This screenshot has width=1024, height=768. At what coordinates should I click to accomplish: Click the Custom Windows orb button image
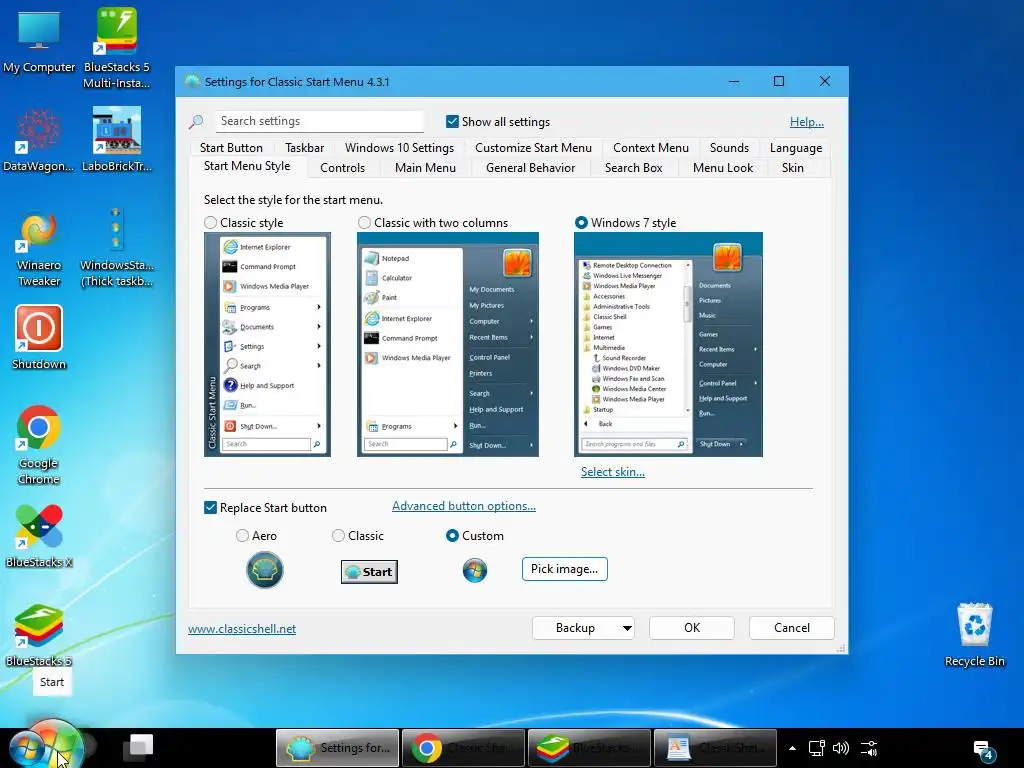tap(475, 570)
